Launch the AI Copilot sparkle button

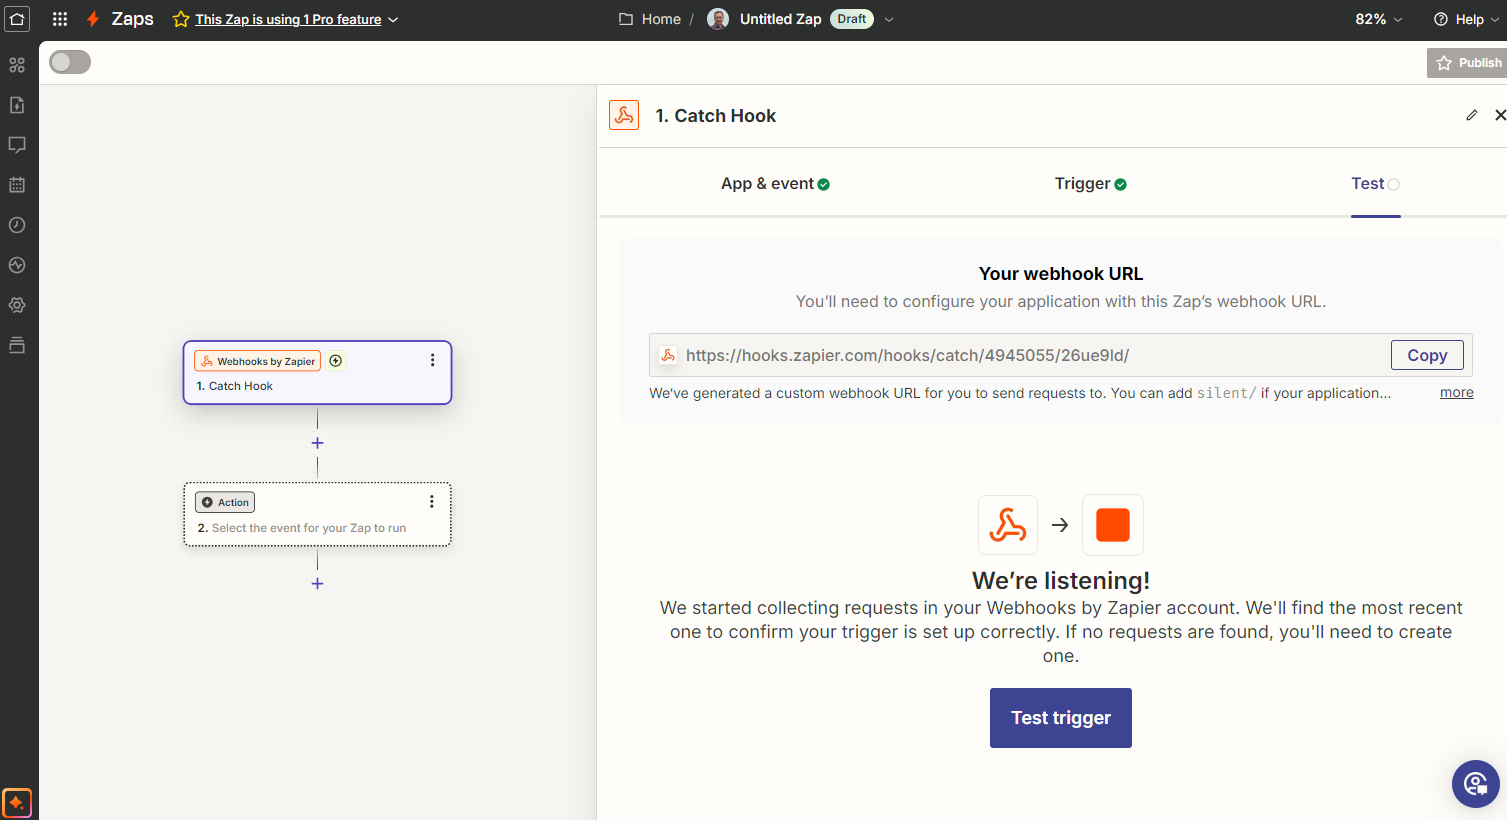pyautogui.click(x=17, y=803)
